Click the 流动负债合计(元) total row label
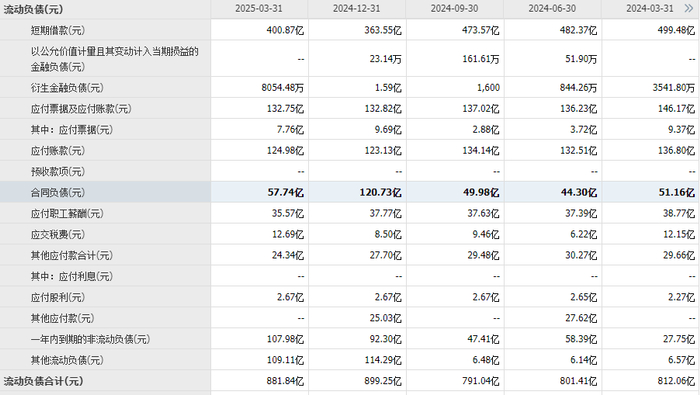 43,382
